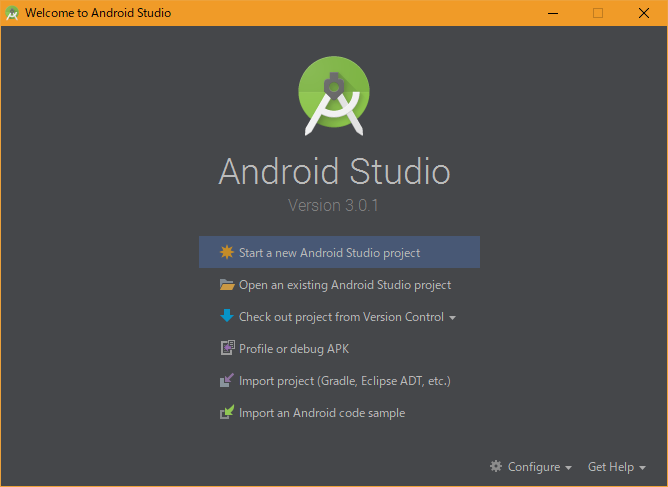Minimize the Welcome to Android Studio window

(553, 13)
